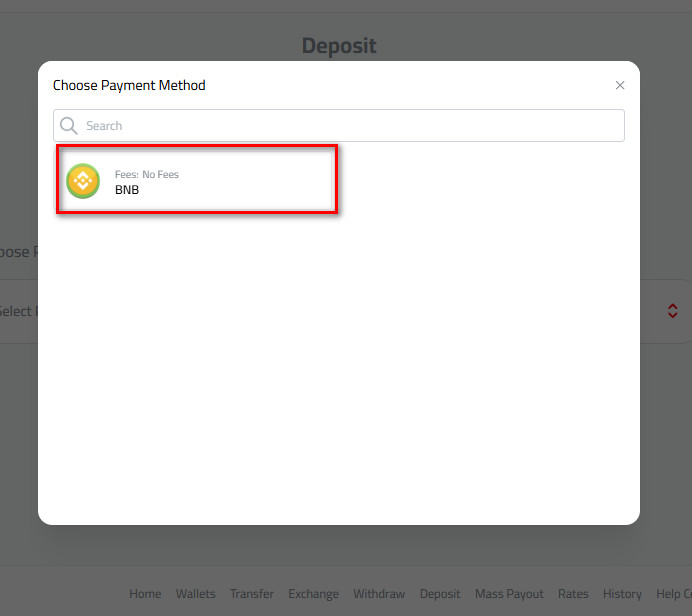Open the Home footer link
The width and height of the screenshot is (692, 616).
coord(145,594)
